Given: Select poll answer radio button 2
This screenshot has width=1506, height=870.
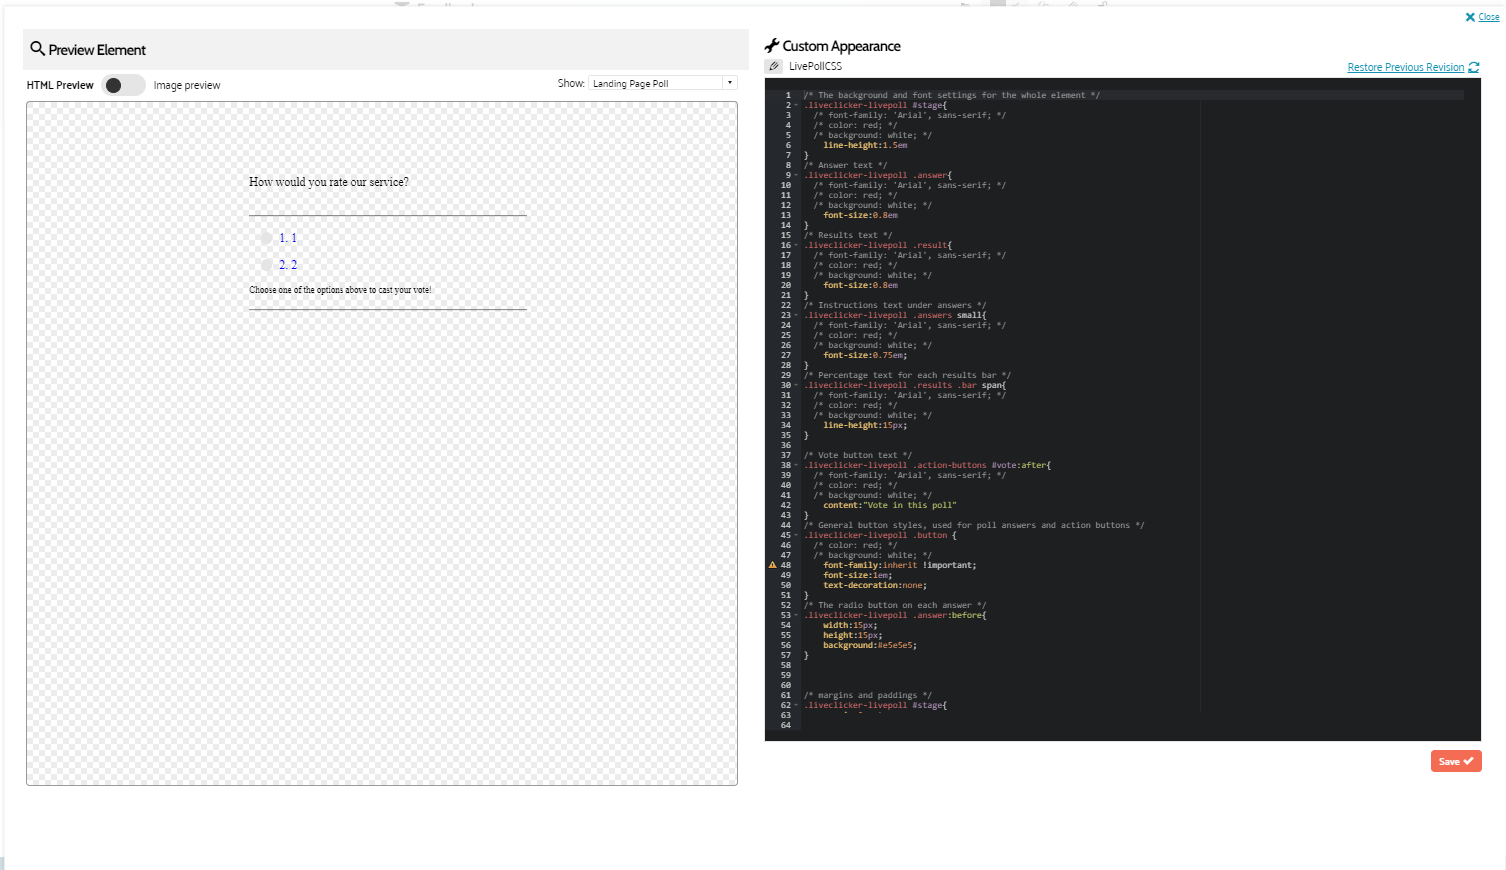Looking at the screenshot, I should pos(266,265).
